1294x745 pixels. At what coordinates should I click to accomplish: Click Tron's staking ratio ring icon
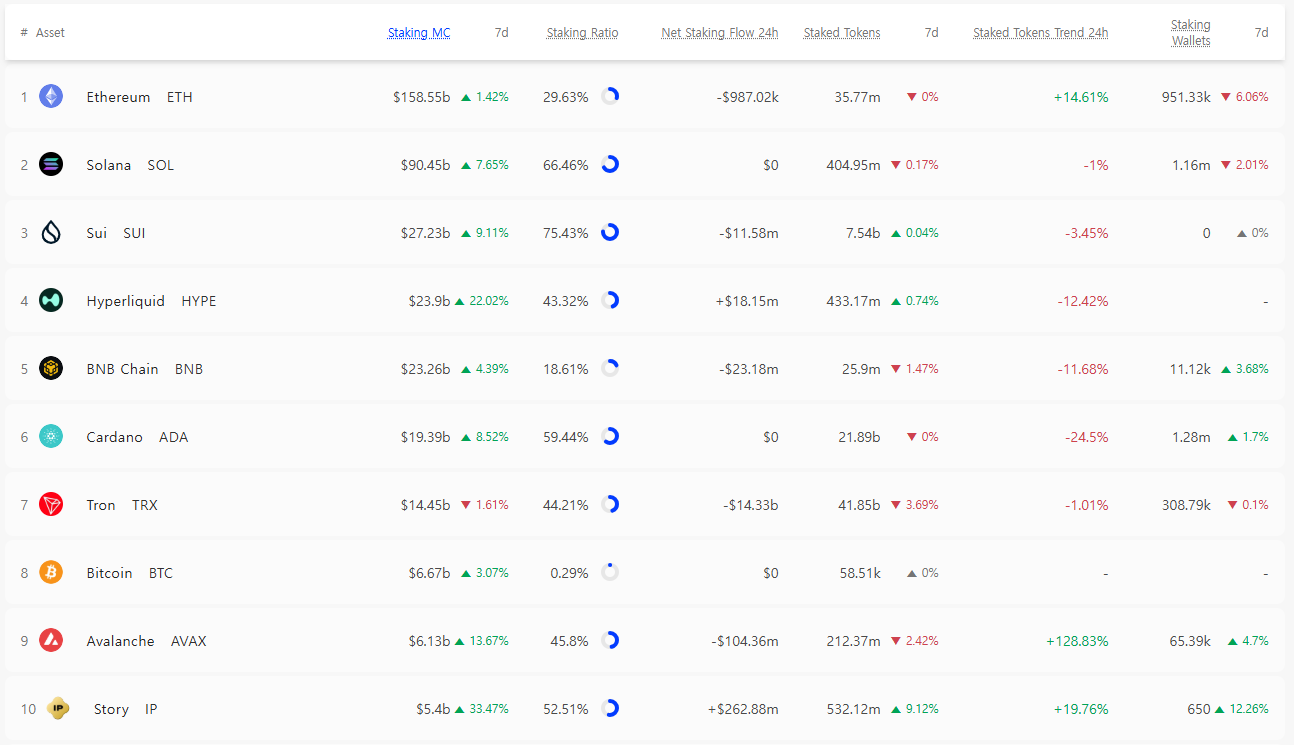610,504
